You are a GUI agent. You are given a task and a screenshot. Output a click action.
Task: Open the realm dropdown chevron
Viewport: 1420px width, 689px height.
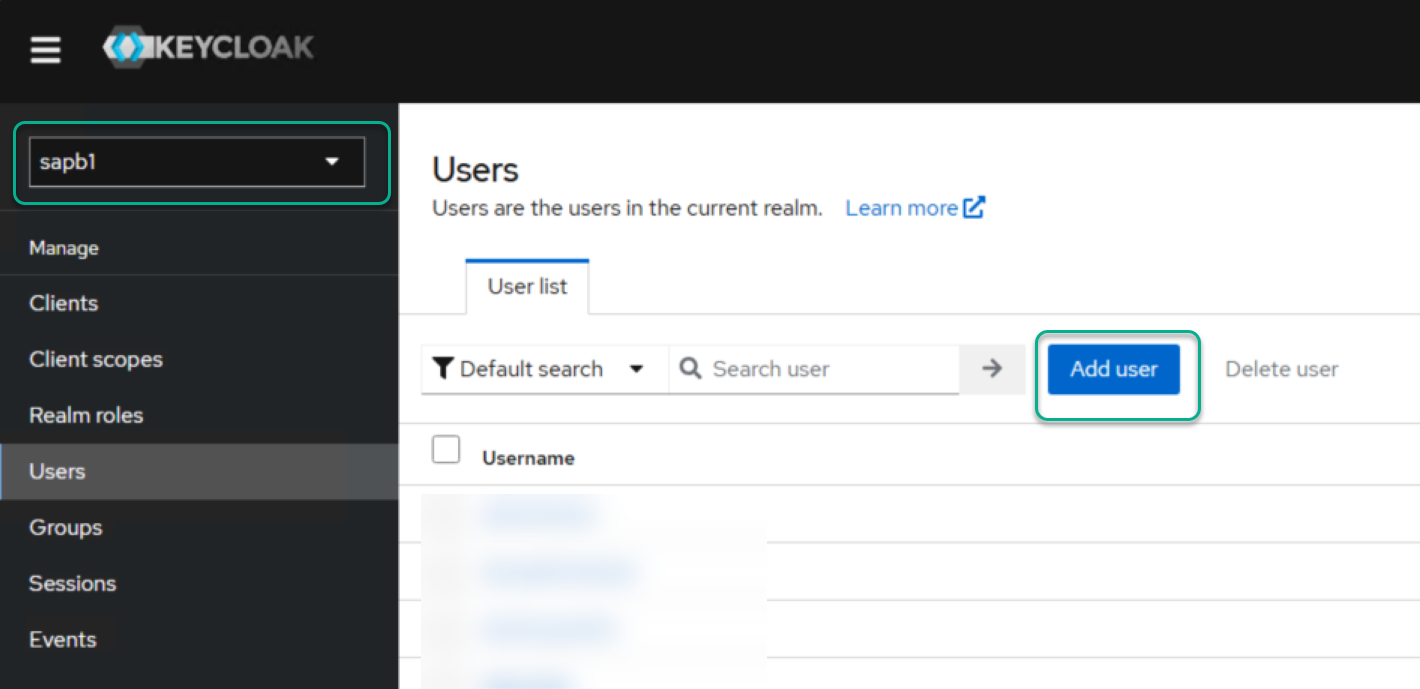[x=332, y=161]
